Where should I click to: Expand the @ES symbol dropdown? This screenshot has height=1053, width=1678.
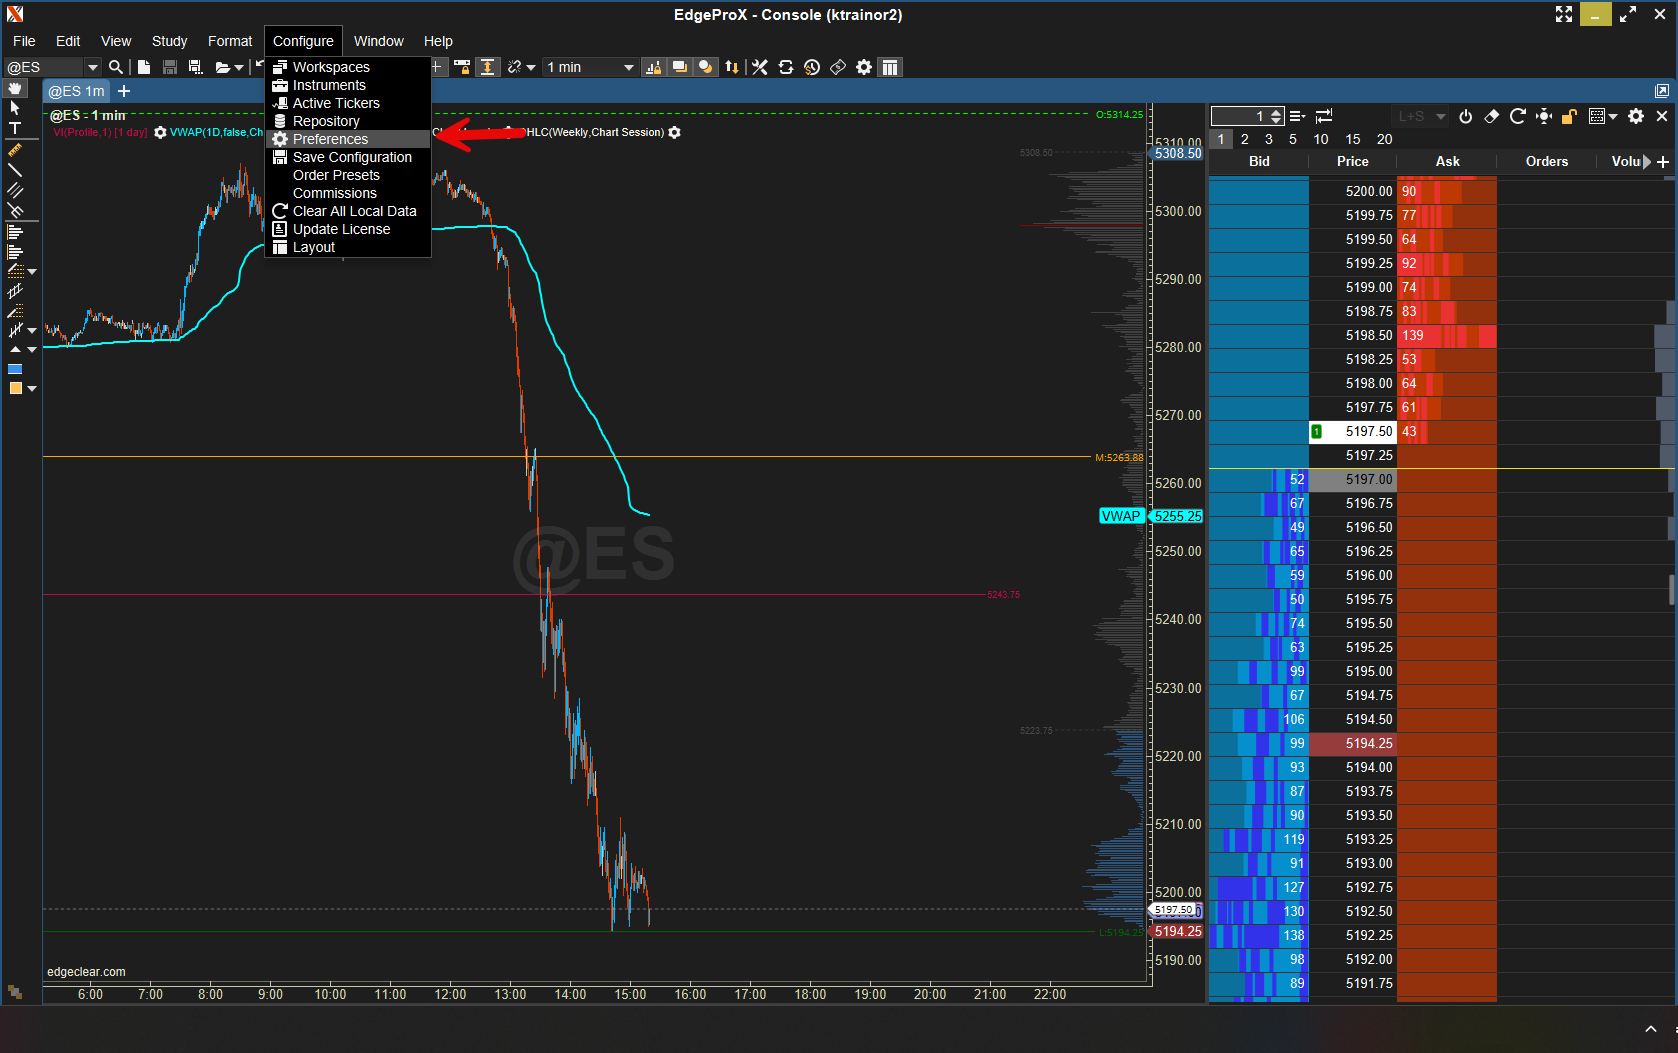(x=93, y=67)
